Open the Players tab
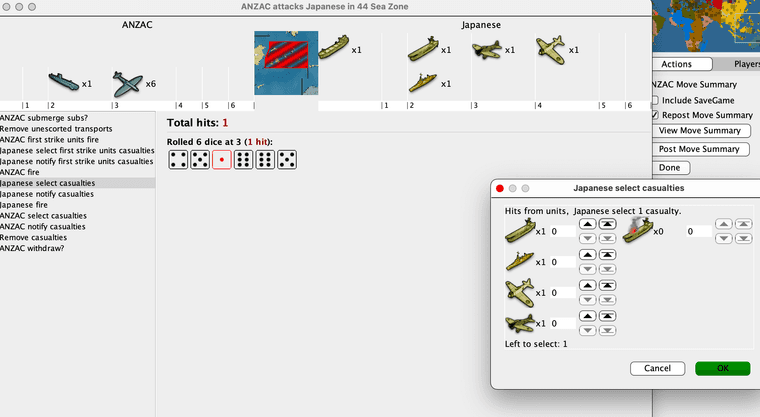760x417 pixels. (x=744, y=63)
